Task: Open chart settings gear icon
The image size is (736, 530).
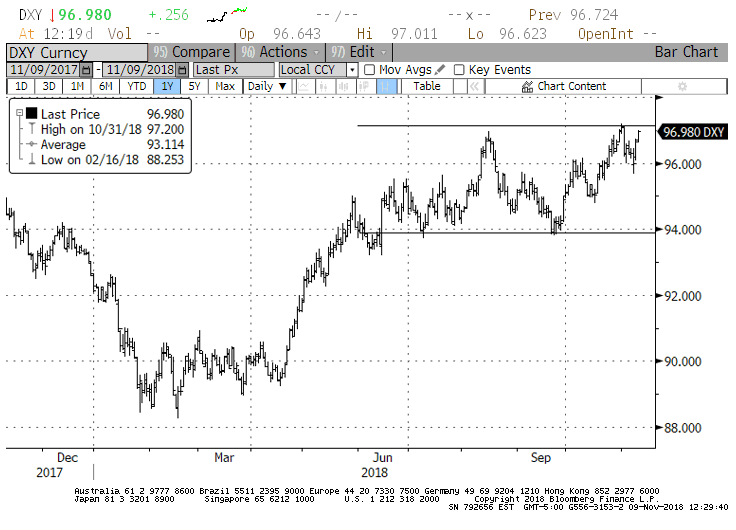Action: pos(682,87)
